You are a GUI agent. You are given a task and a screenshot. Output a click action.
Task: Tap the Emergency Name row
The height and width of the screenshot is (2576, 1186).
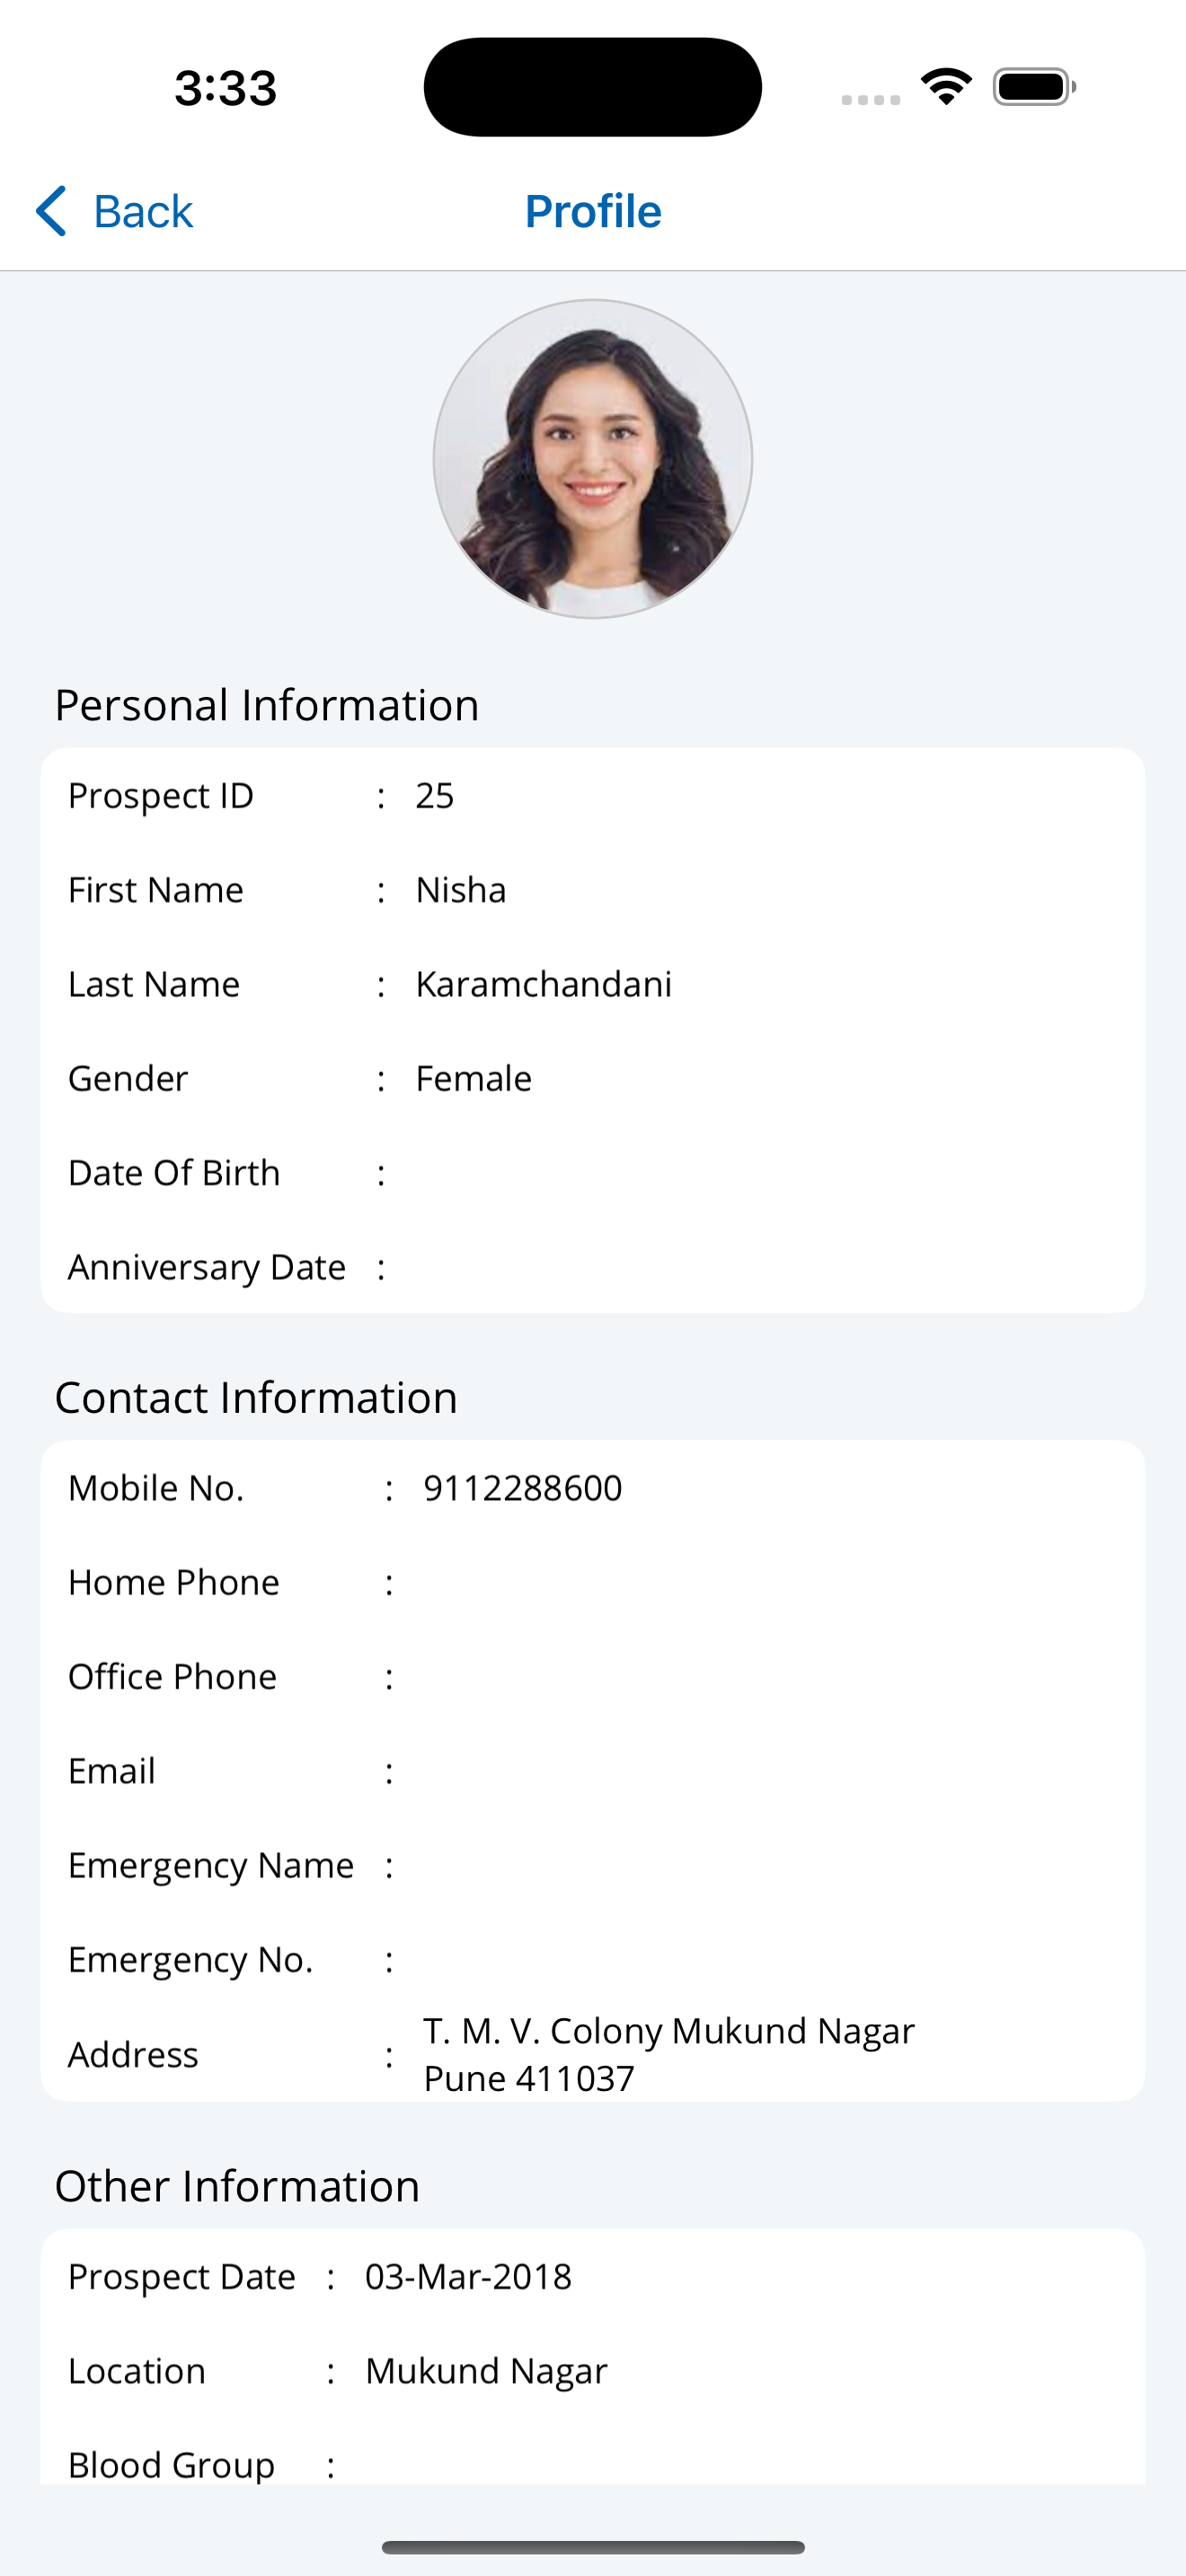click(x=593, y=1865)
